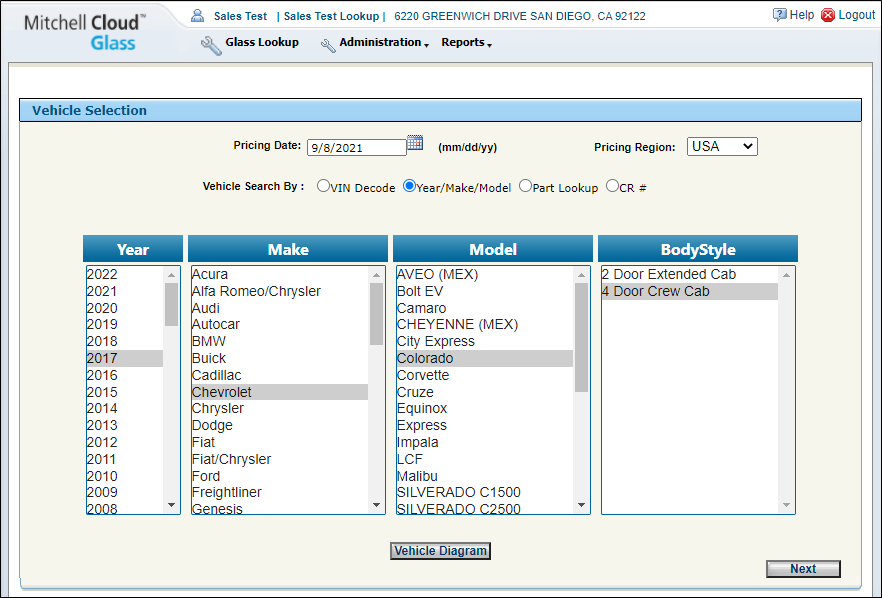Select Dodge in the Make list

(280, 425)
